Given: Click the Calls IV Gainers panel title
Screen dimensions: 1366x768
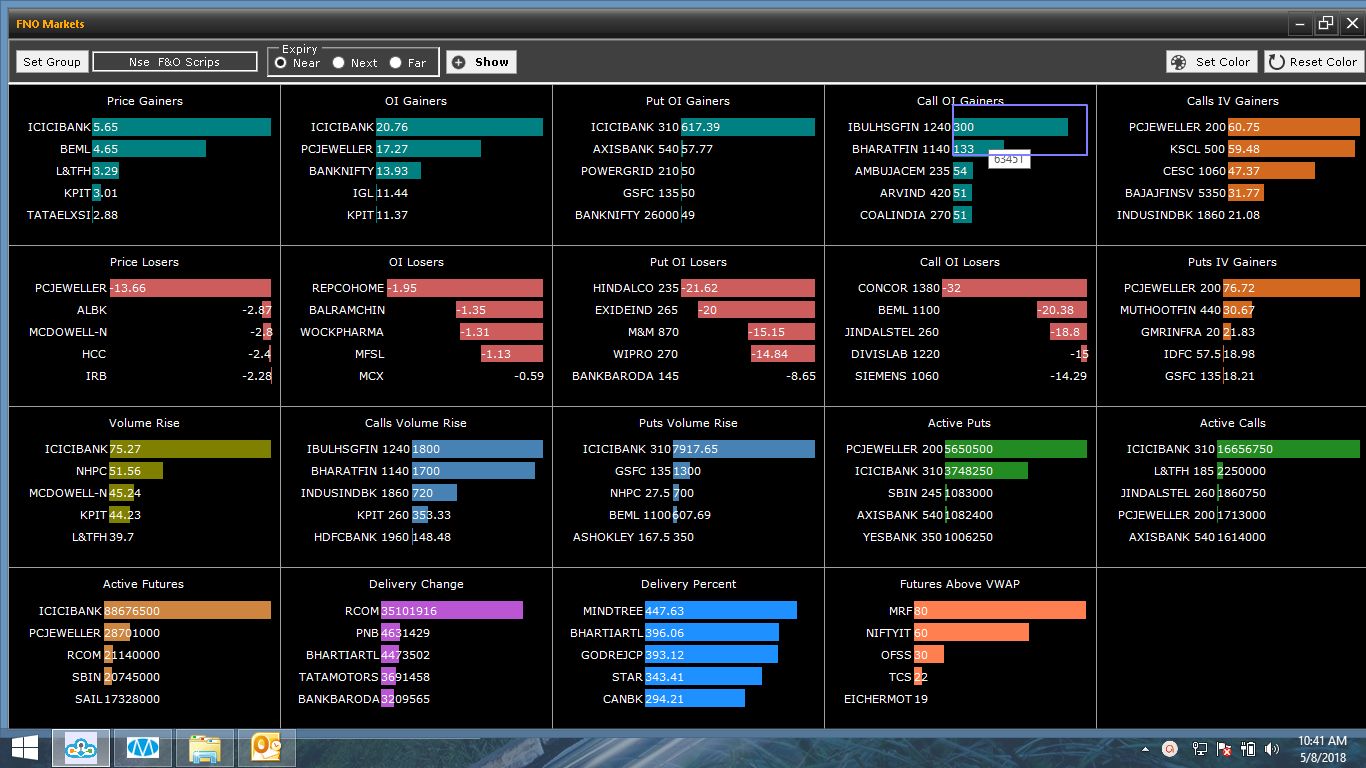Looking at the screenshot, I should 1233,101.
